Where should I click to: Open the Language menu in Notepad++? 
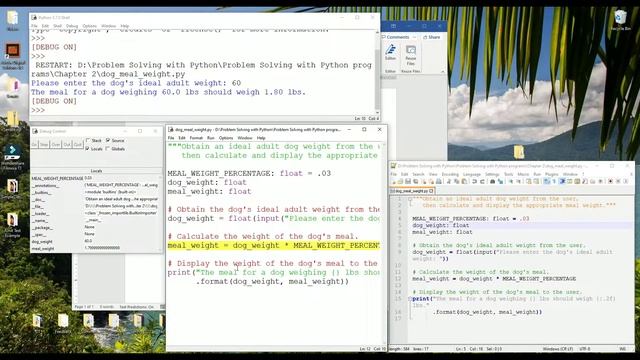point(472,174)
